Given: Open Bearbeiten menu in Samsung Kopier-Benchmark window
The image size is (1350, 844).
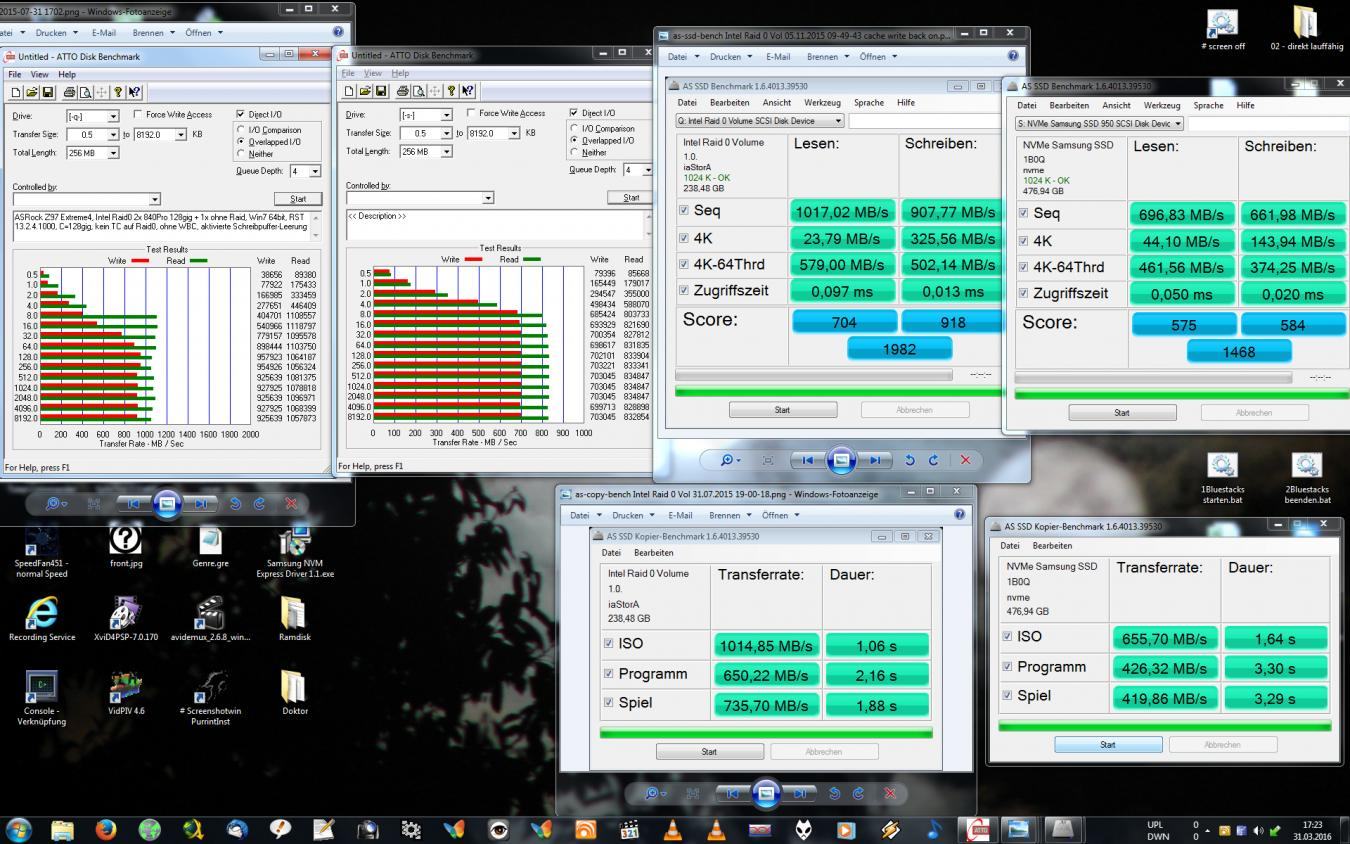Looking at the screenshot, I should (1052, 545).
